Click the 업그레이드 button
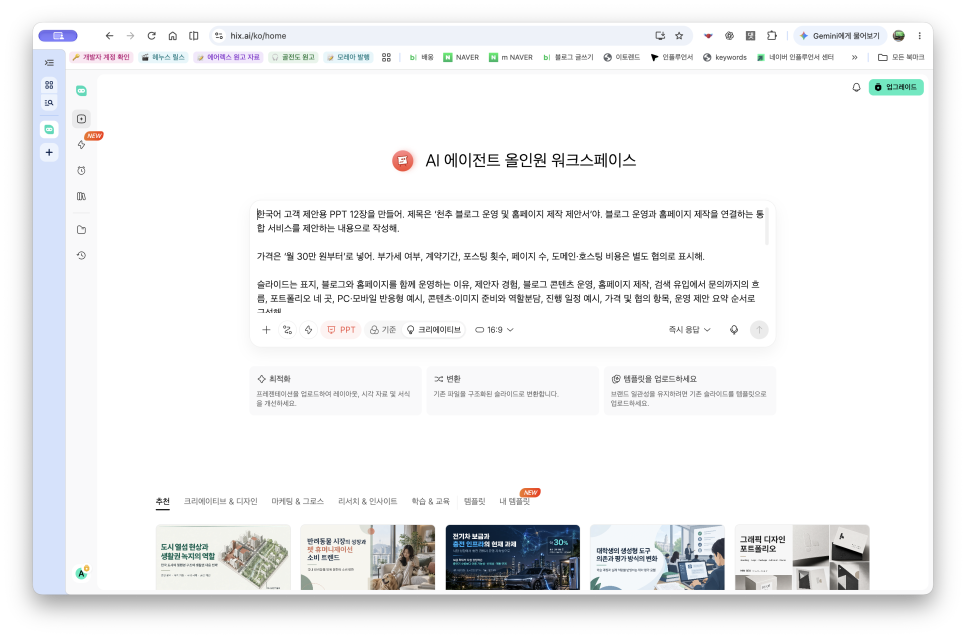Image resolution: width=966 pixels, height=638 pixels. click(x=896, y=87)
